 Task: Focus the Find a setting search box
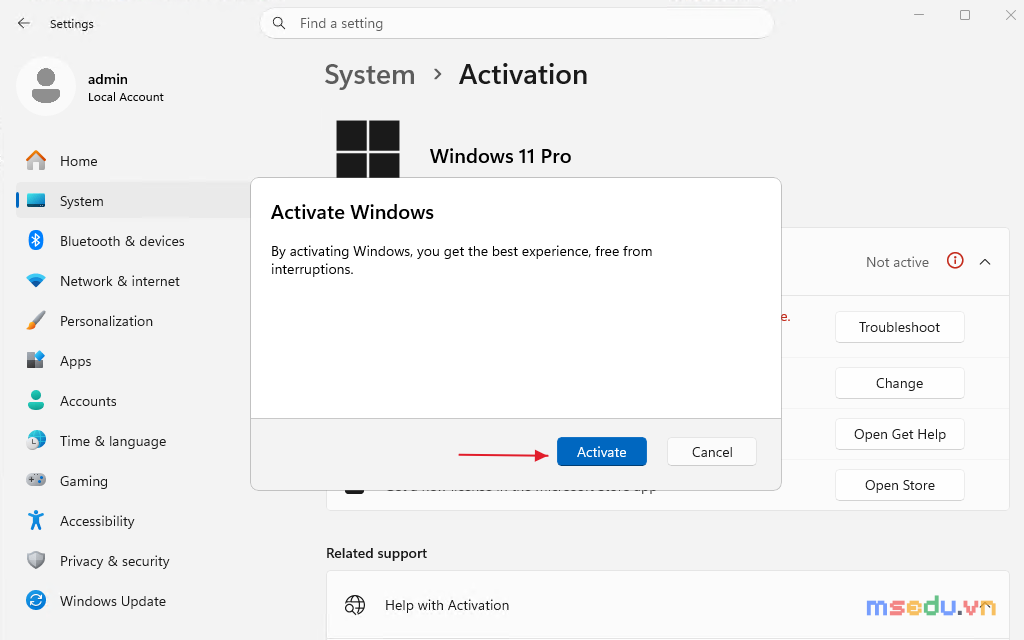point(517,24)
